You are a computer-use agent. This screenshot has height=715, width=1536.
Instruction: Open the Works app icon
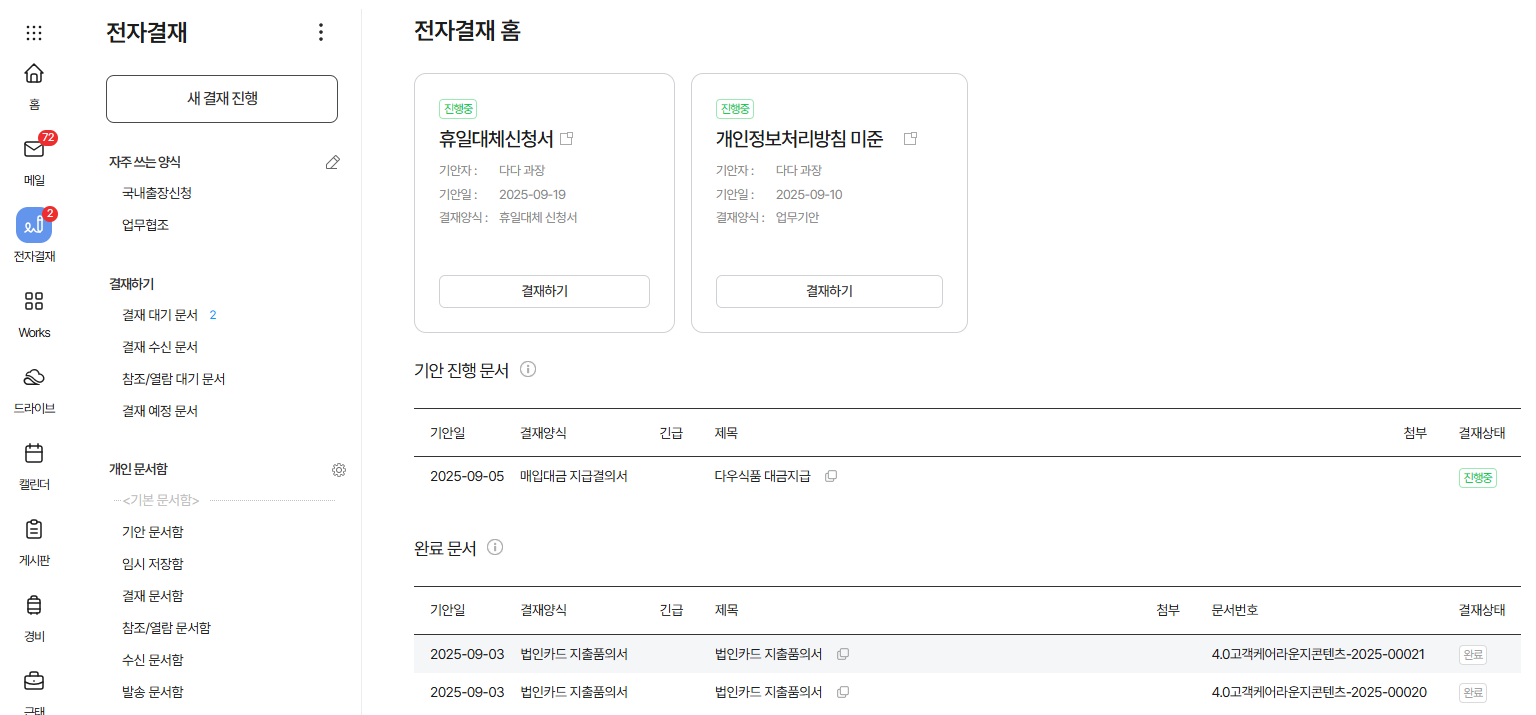click(x=34, y=302)
